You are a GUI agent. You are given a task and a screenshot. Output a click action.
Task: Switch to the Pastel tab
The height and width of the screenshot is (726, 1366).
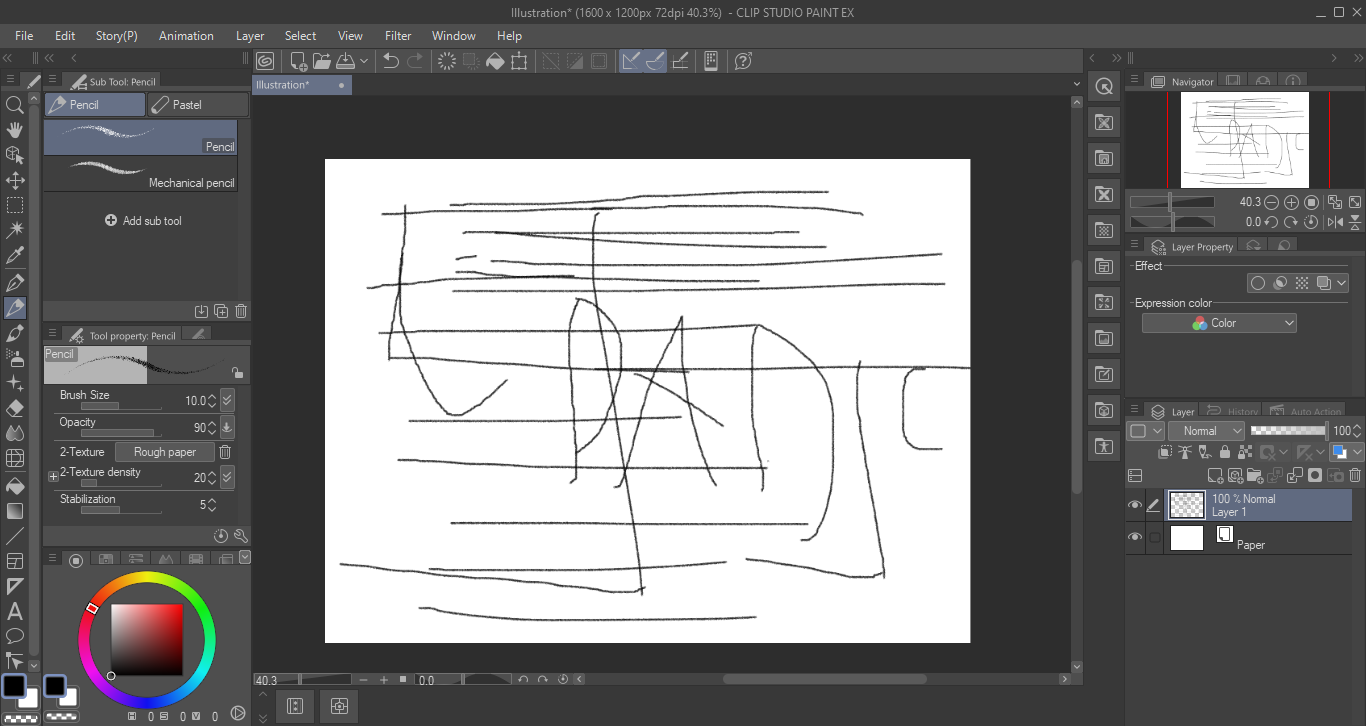tap(197, 105)
